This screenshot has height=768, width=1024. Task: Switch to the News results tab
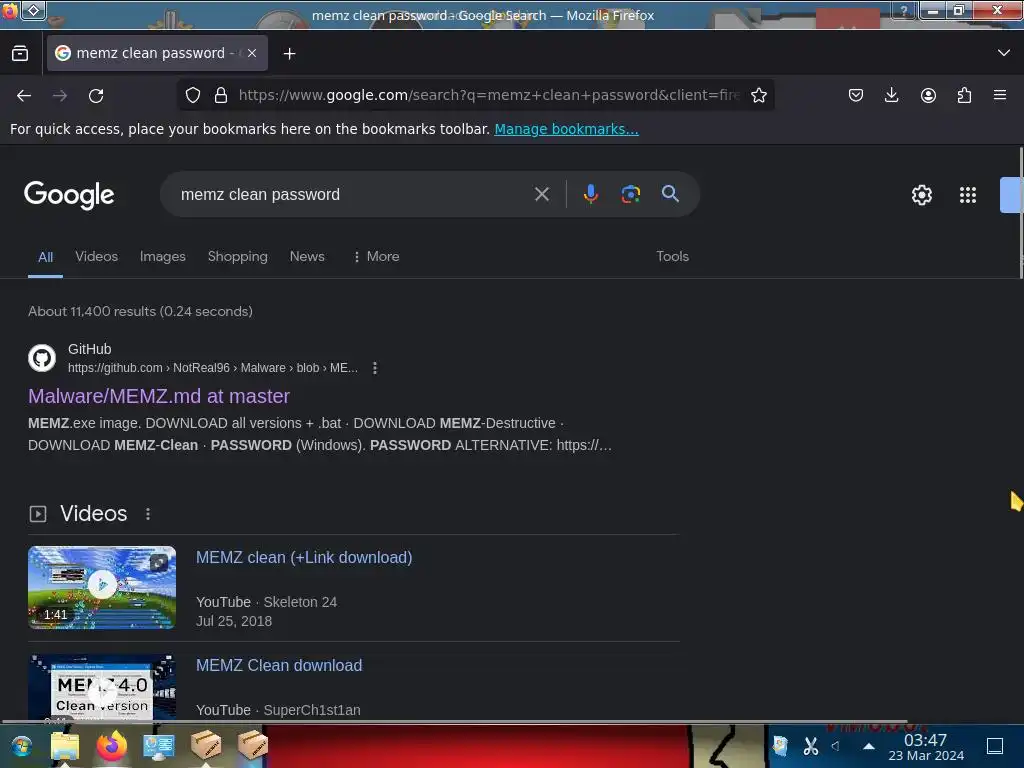coord(307,257)
